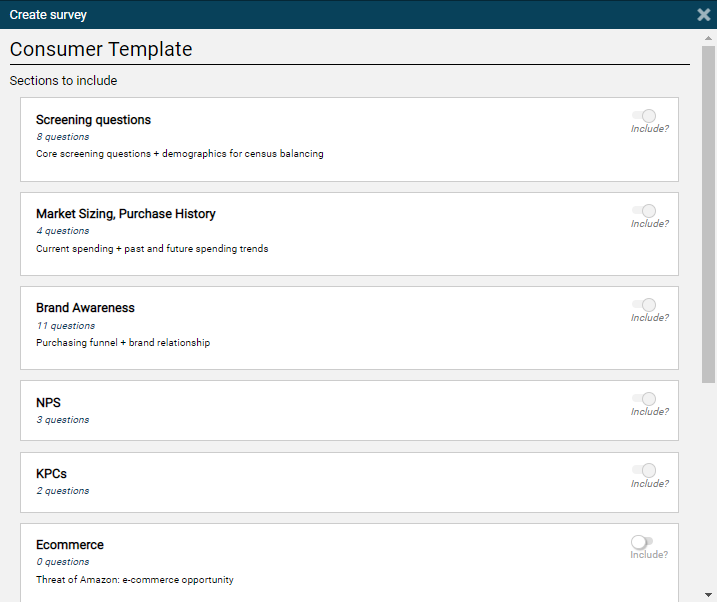Image resolution: width=717 pixels, height=602 pixels.
Task: Select the Brand Awareness section title
Action: [85, 308]
